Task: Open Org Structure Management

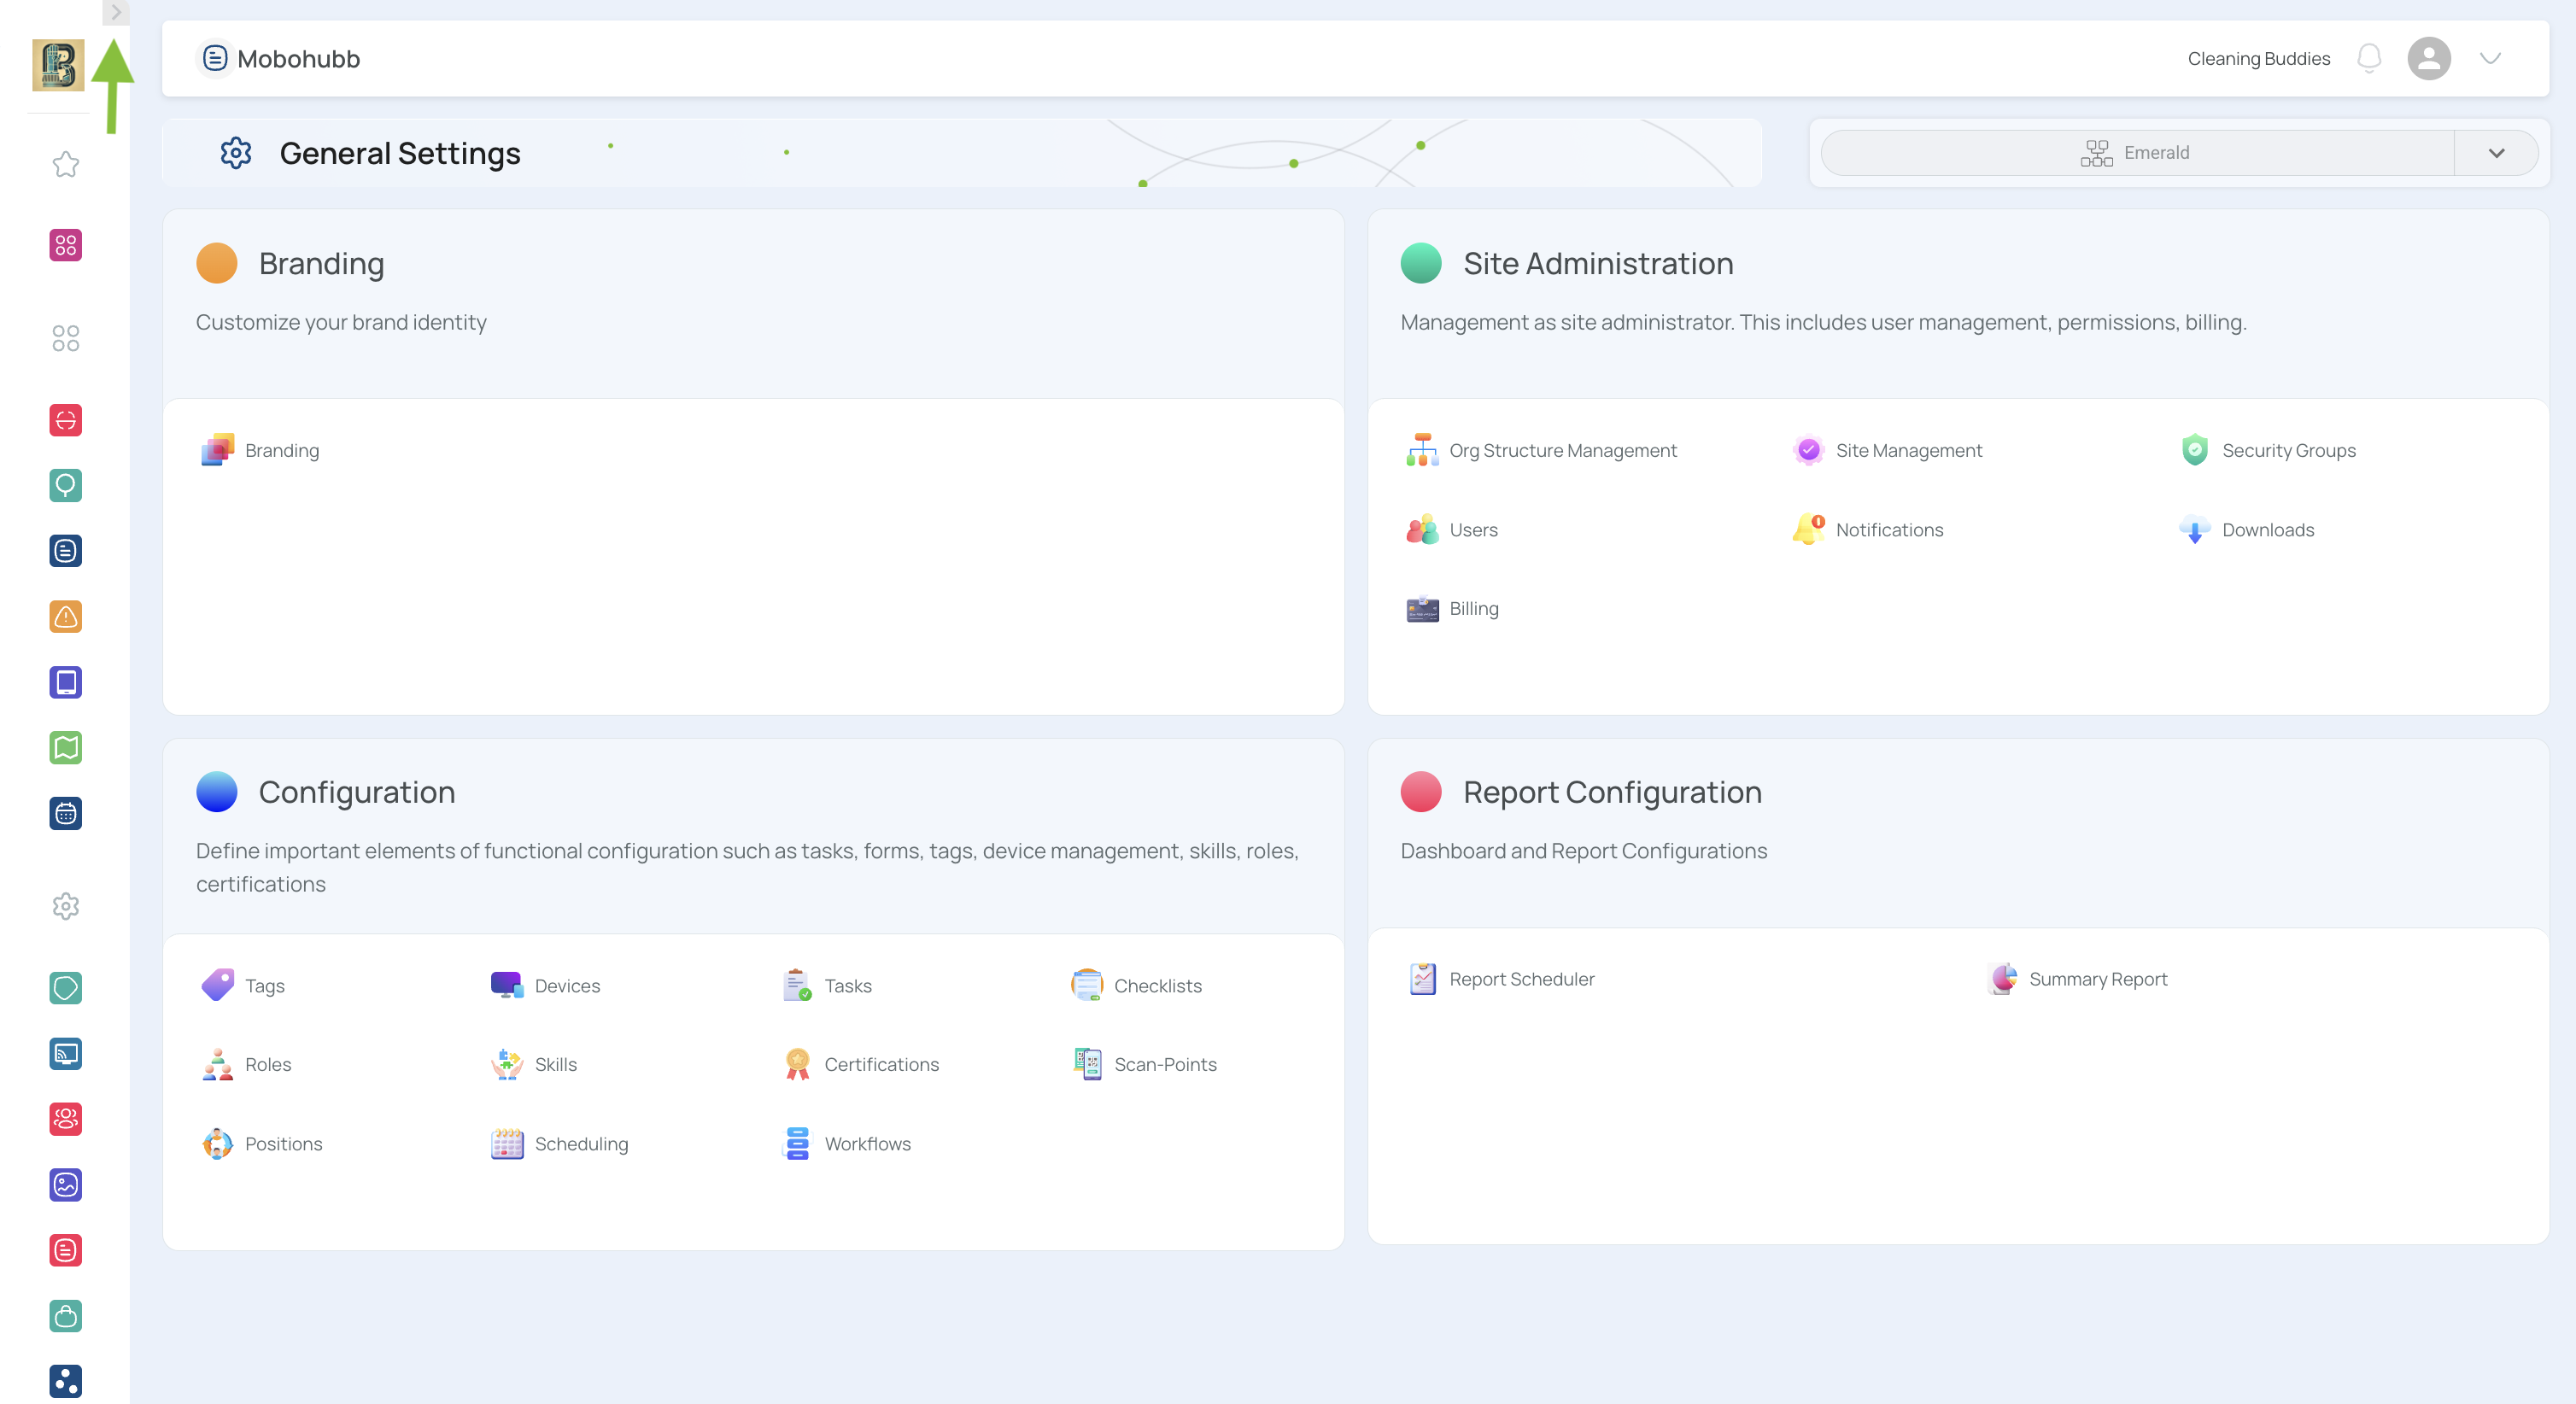Action: click(1561, 451)
